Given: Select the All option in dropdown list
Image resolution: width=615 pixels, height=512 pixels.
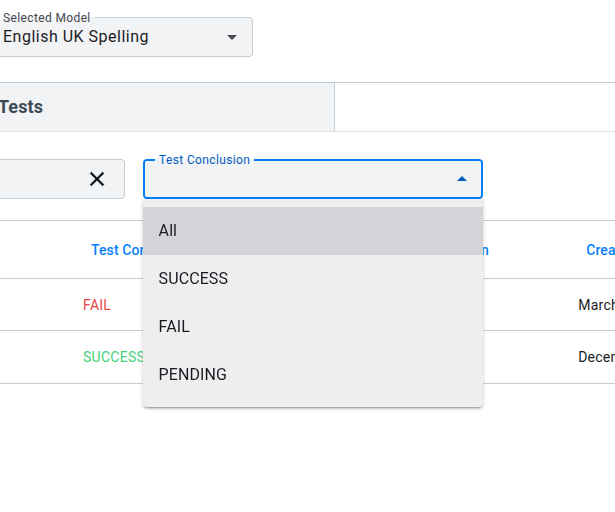Looking at the screenshot, I should (167, 231).
